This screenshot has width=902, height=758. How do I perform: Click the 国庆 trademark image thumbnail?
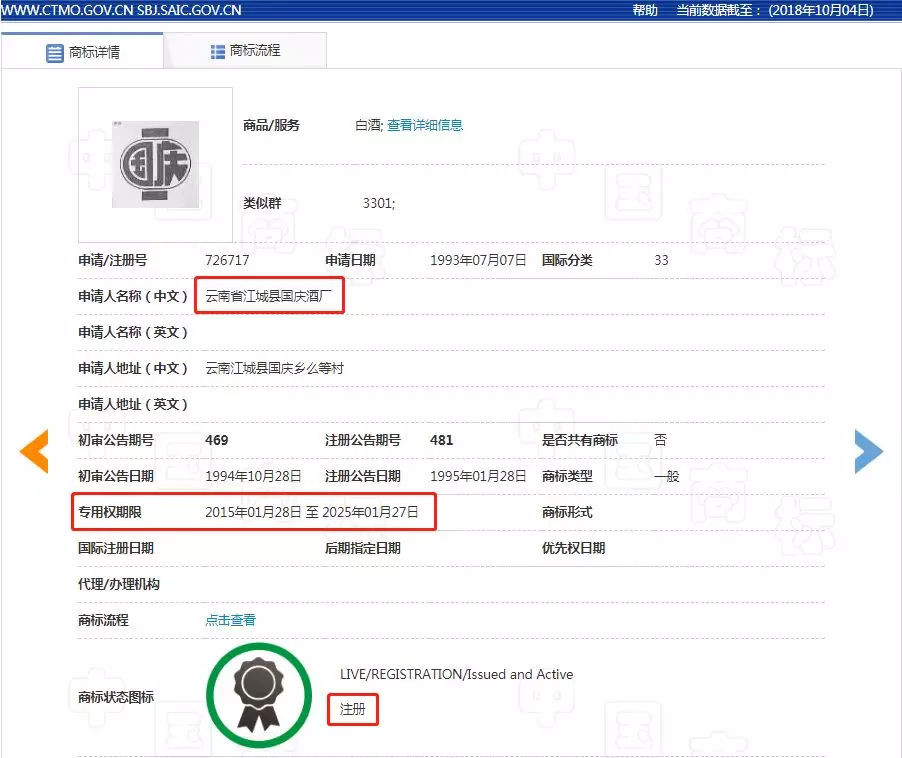(x=154, y=165)
